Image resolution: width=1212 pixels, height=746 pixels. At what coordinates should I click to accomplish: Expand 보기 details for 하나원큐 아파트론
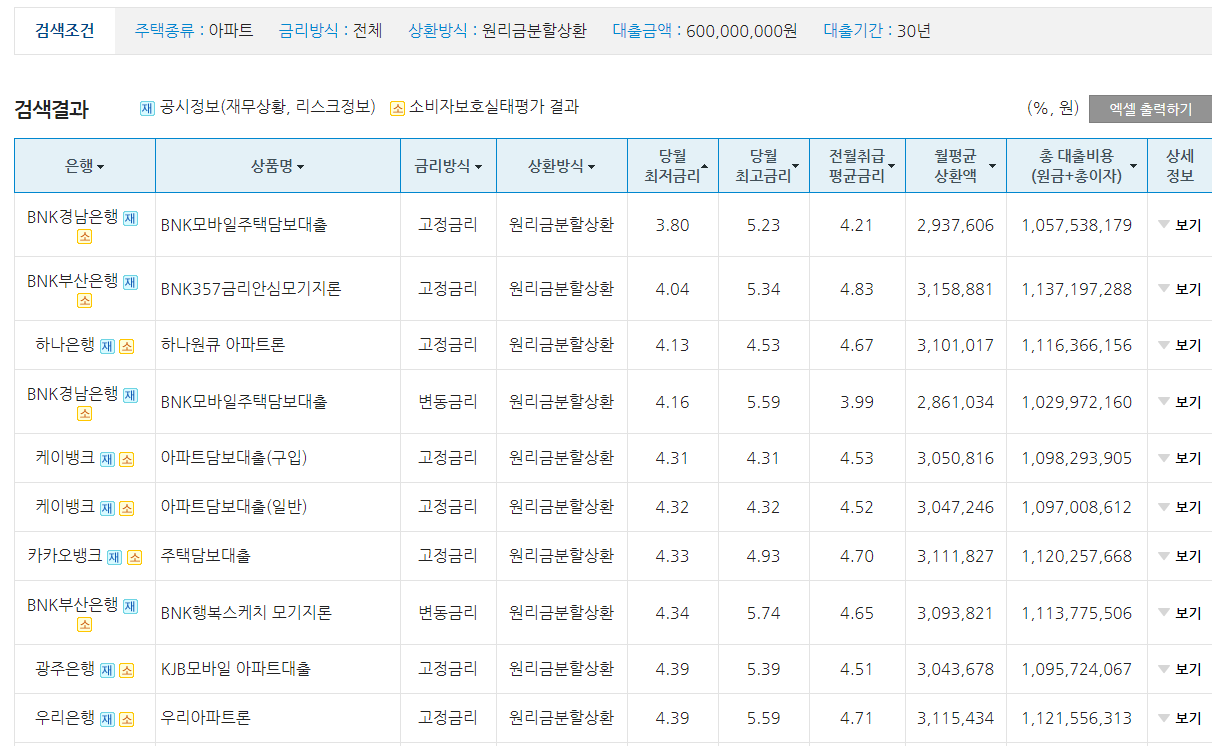coord(1180,345)
